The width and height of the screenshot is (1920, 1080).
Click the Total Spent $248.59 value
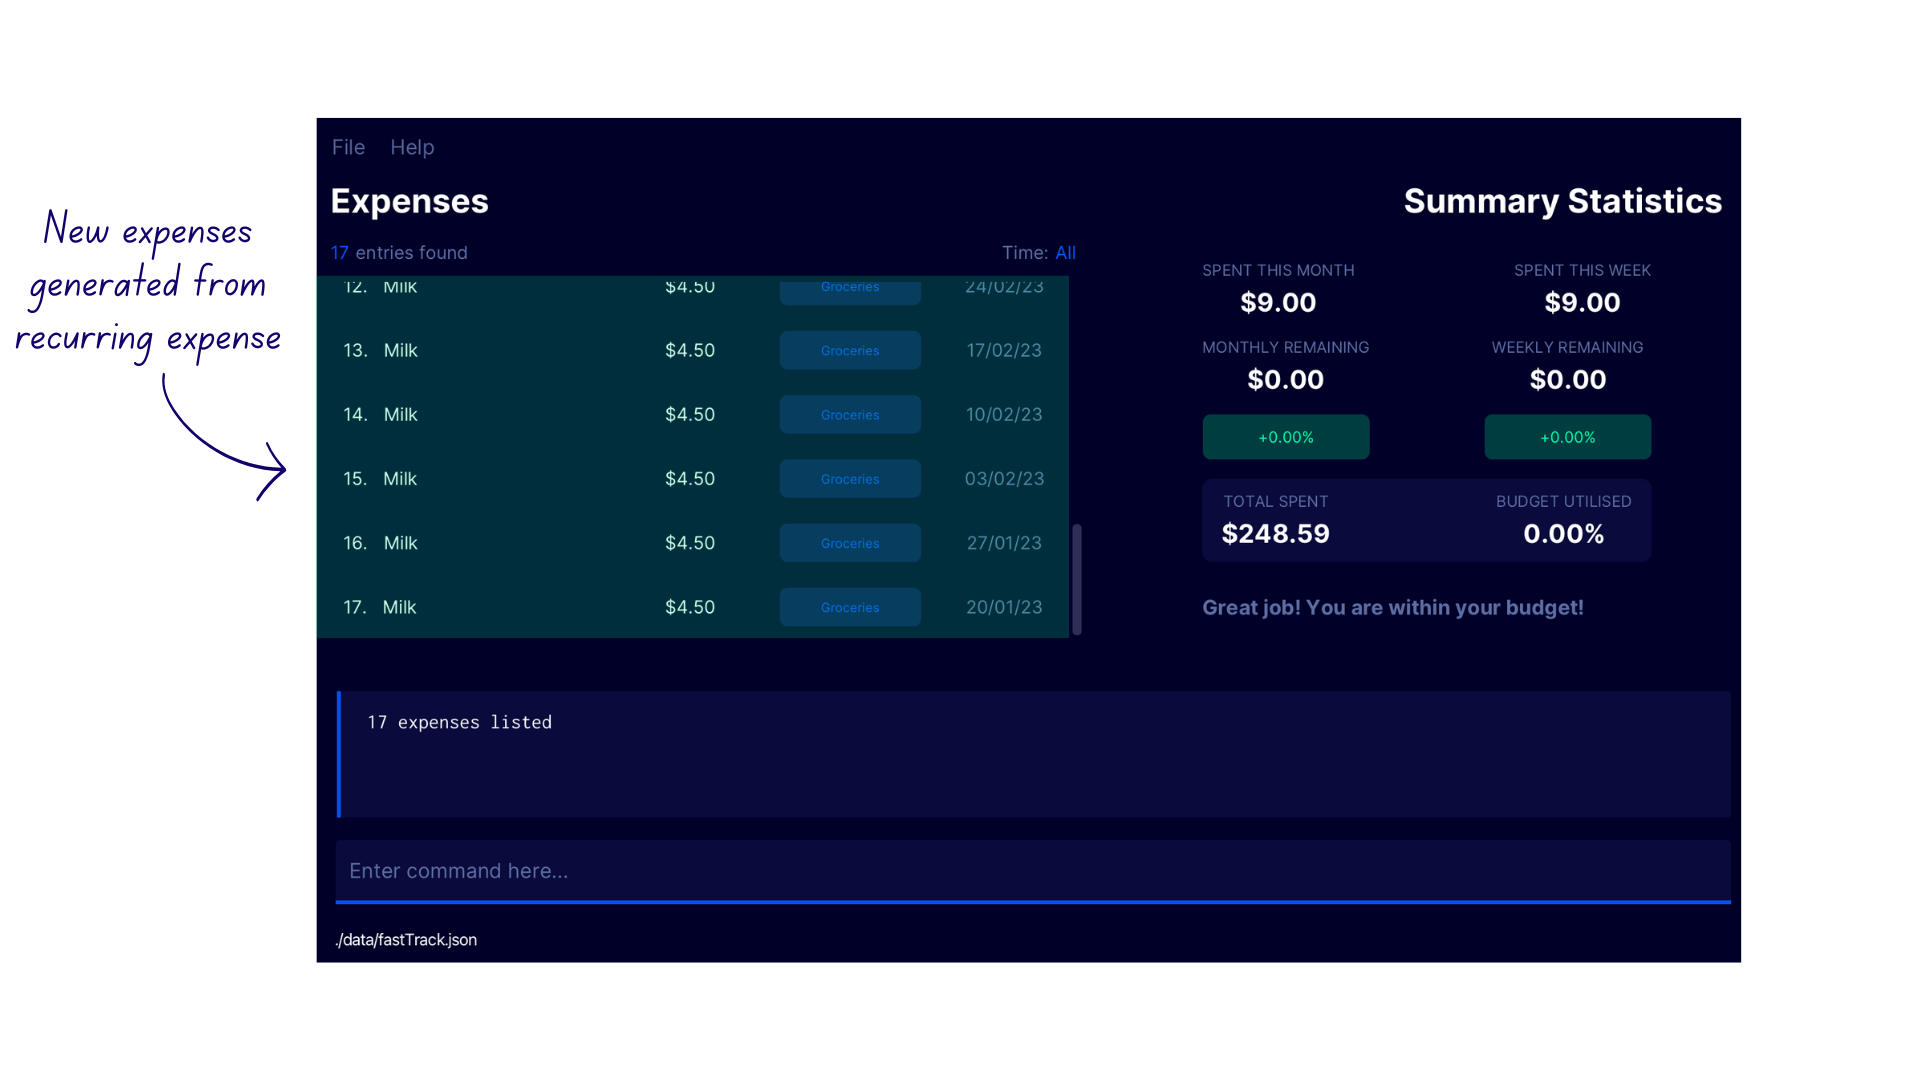1276,533
